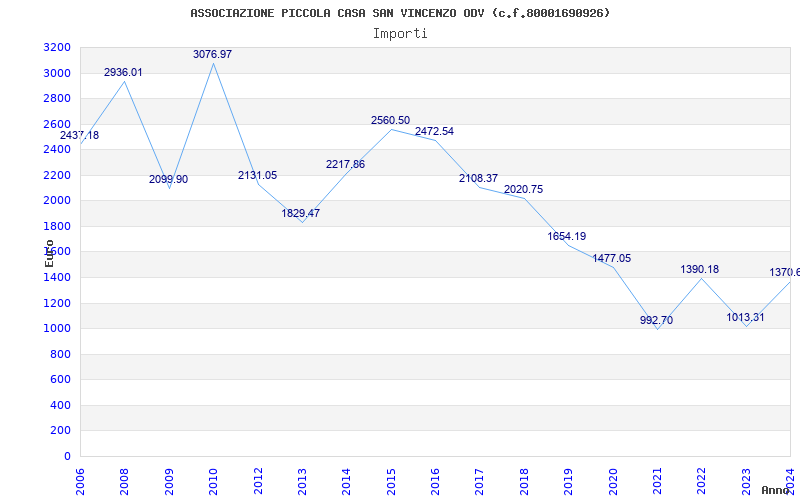Click the Importi subtitle
Screen dimensions: 800x500
pos(400,34)
